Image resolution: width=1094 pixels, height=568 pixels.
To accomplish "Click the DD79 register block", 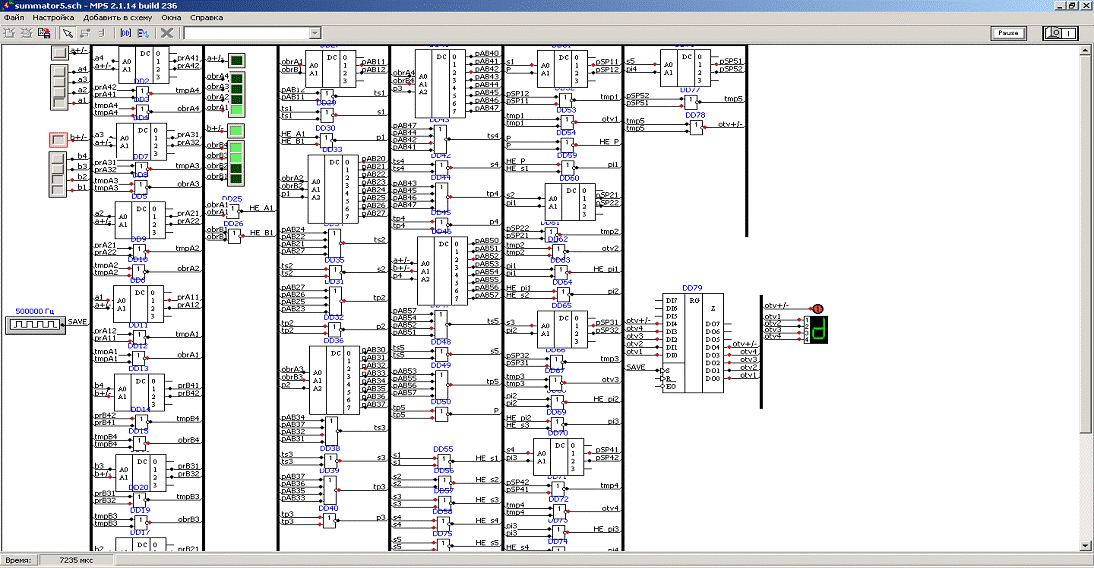I will pos(693,343).
